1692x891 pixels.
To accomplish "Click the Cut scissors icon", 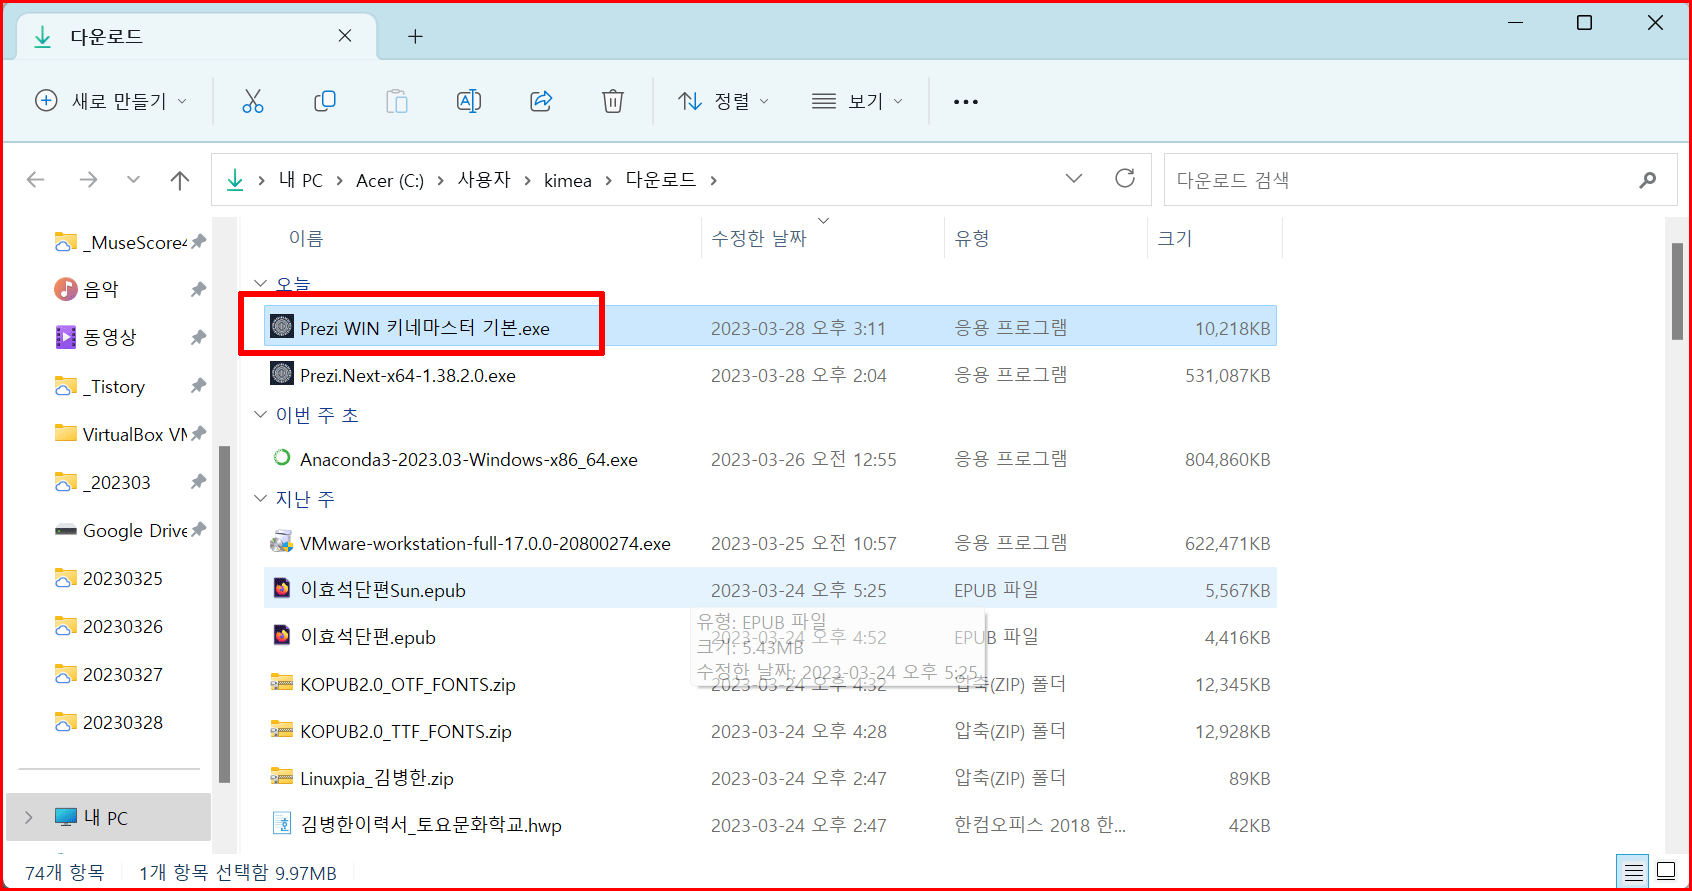I will pos(253,101).
